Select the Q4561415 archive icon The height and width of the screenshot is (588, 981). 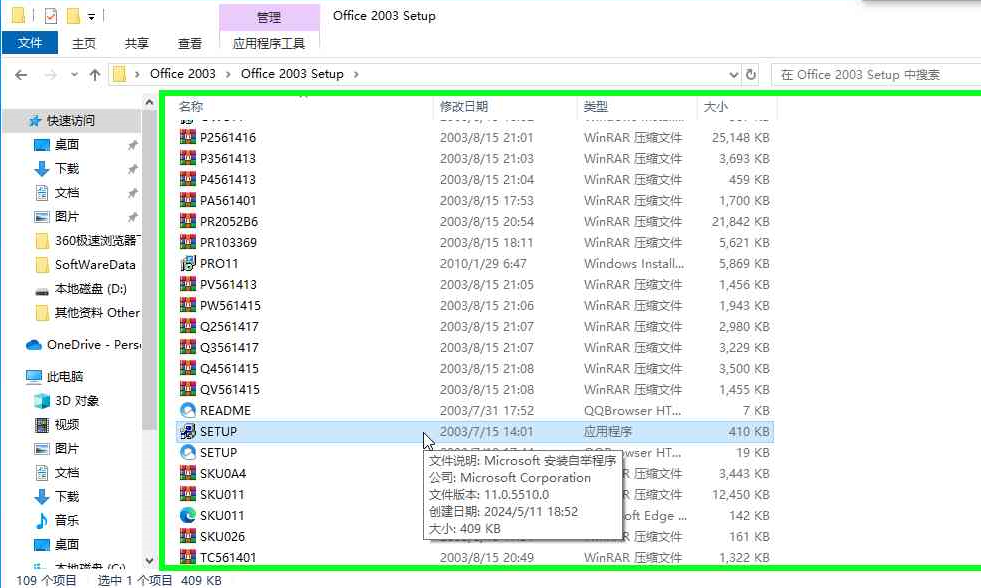(188, 368)
